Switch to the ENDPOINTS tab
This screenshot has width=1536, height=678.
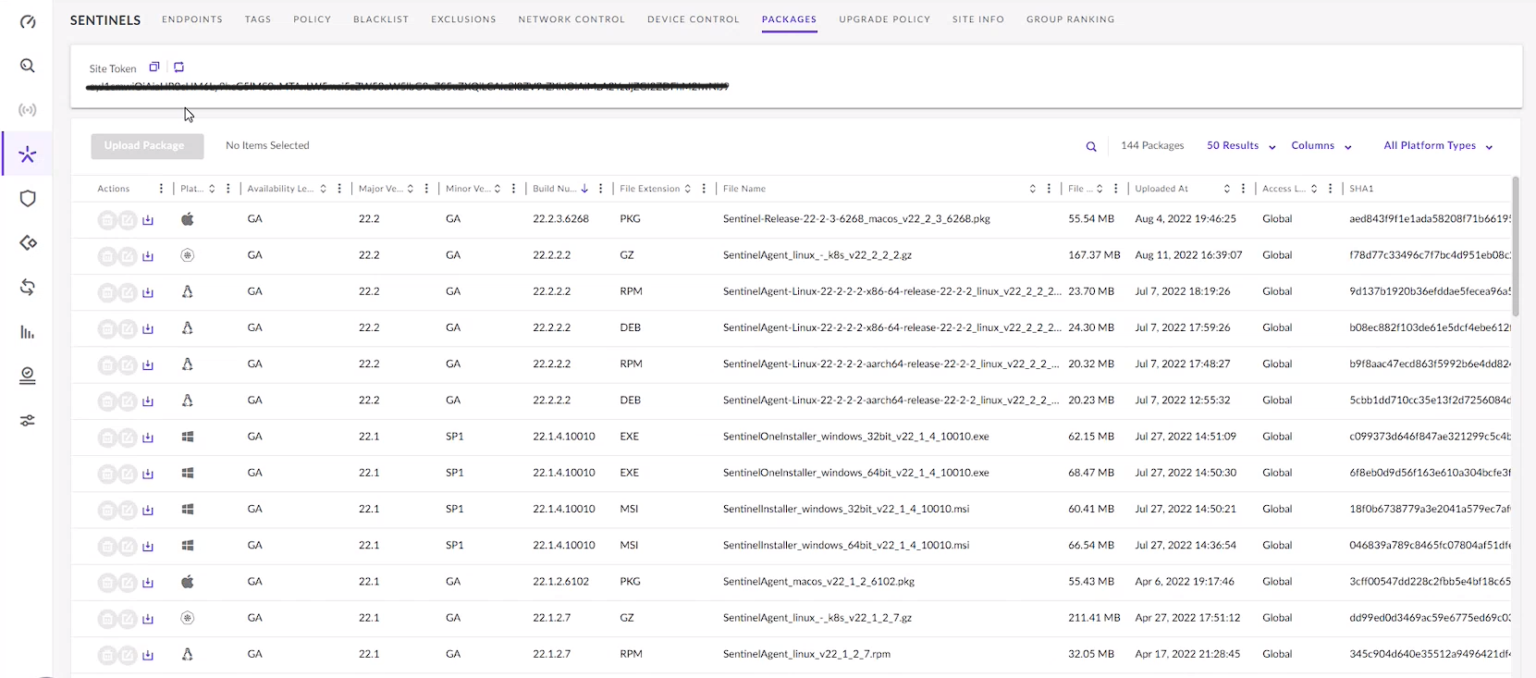(192, 19)
